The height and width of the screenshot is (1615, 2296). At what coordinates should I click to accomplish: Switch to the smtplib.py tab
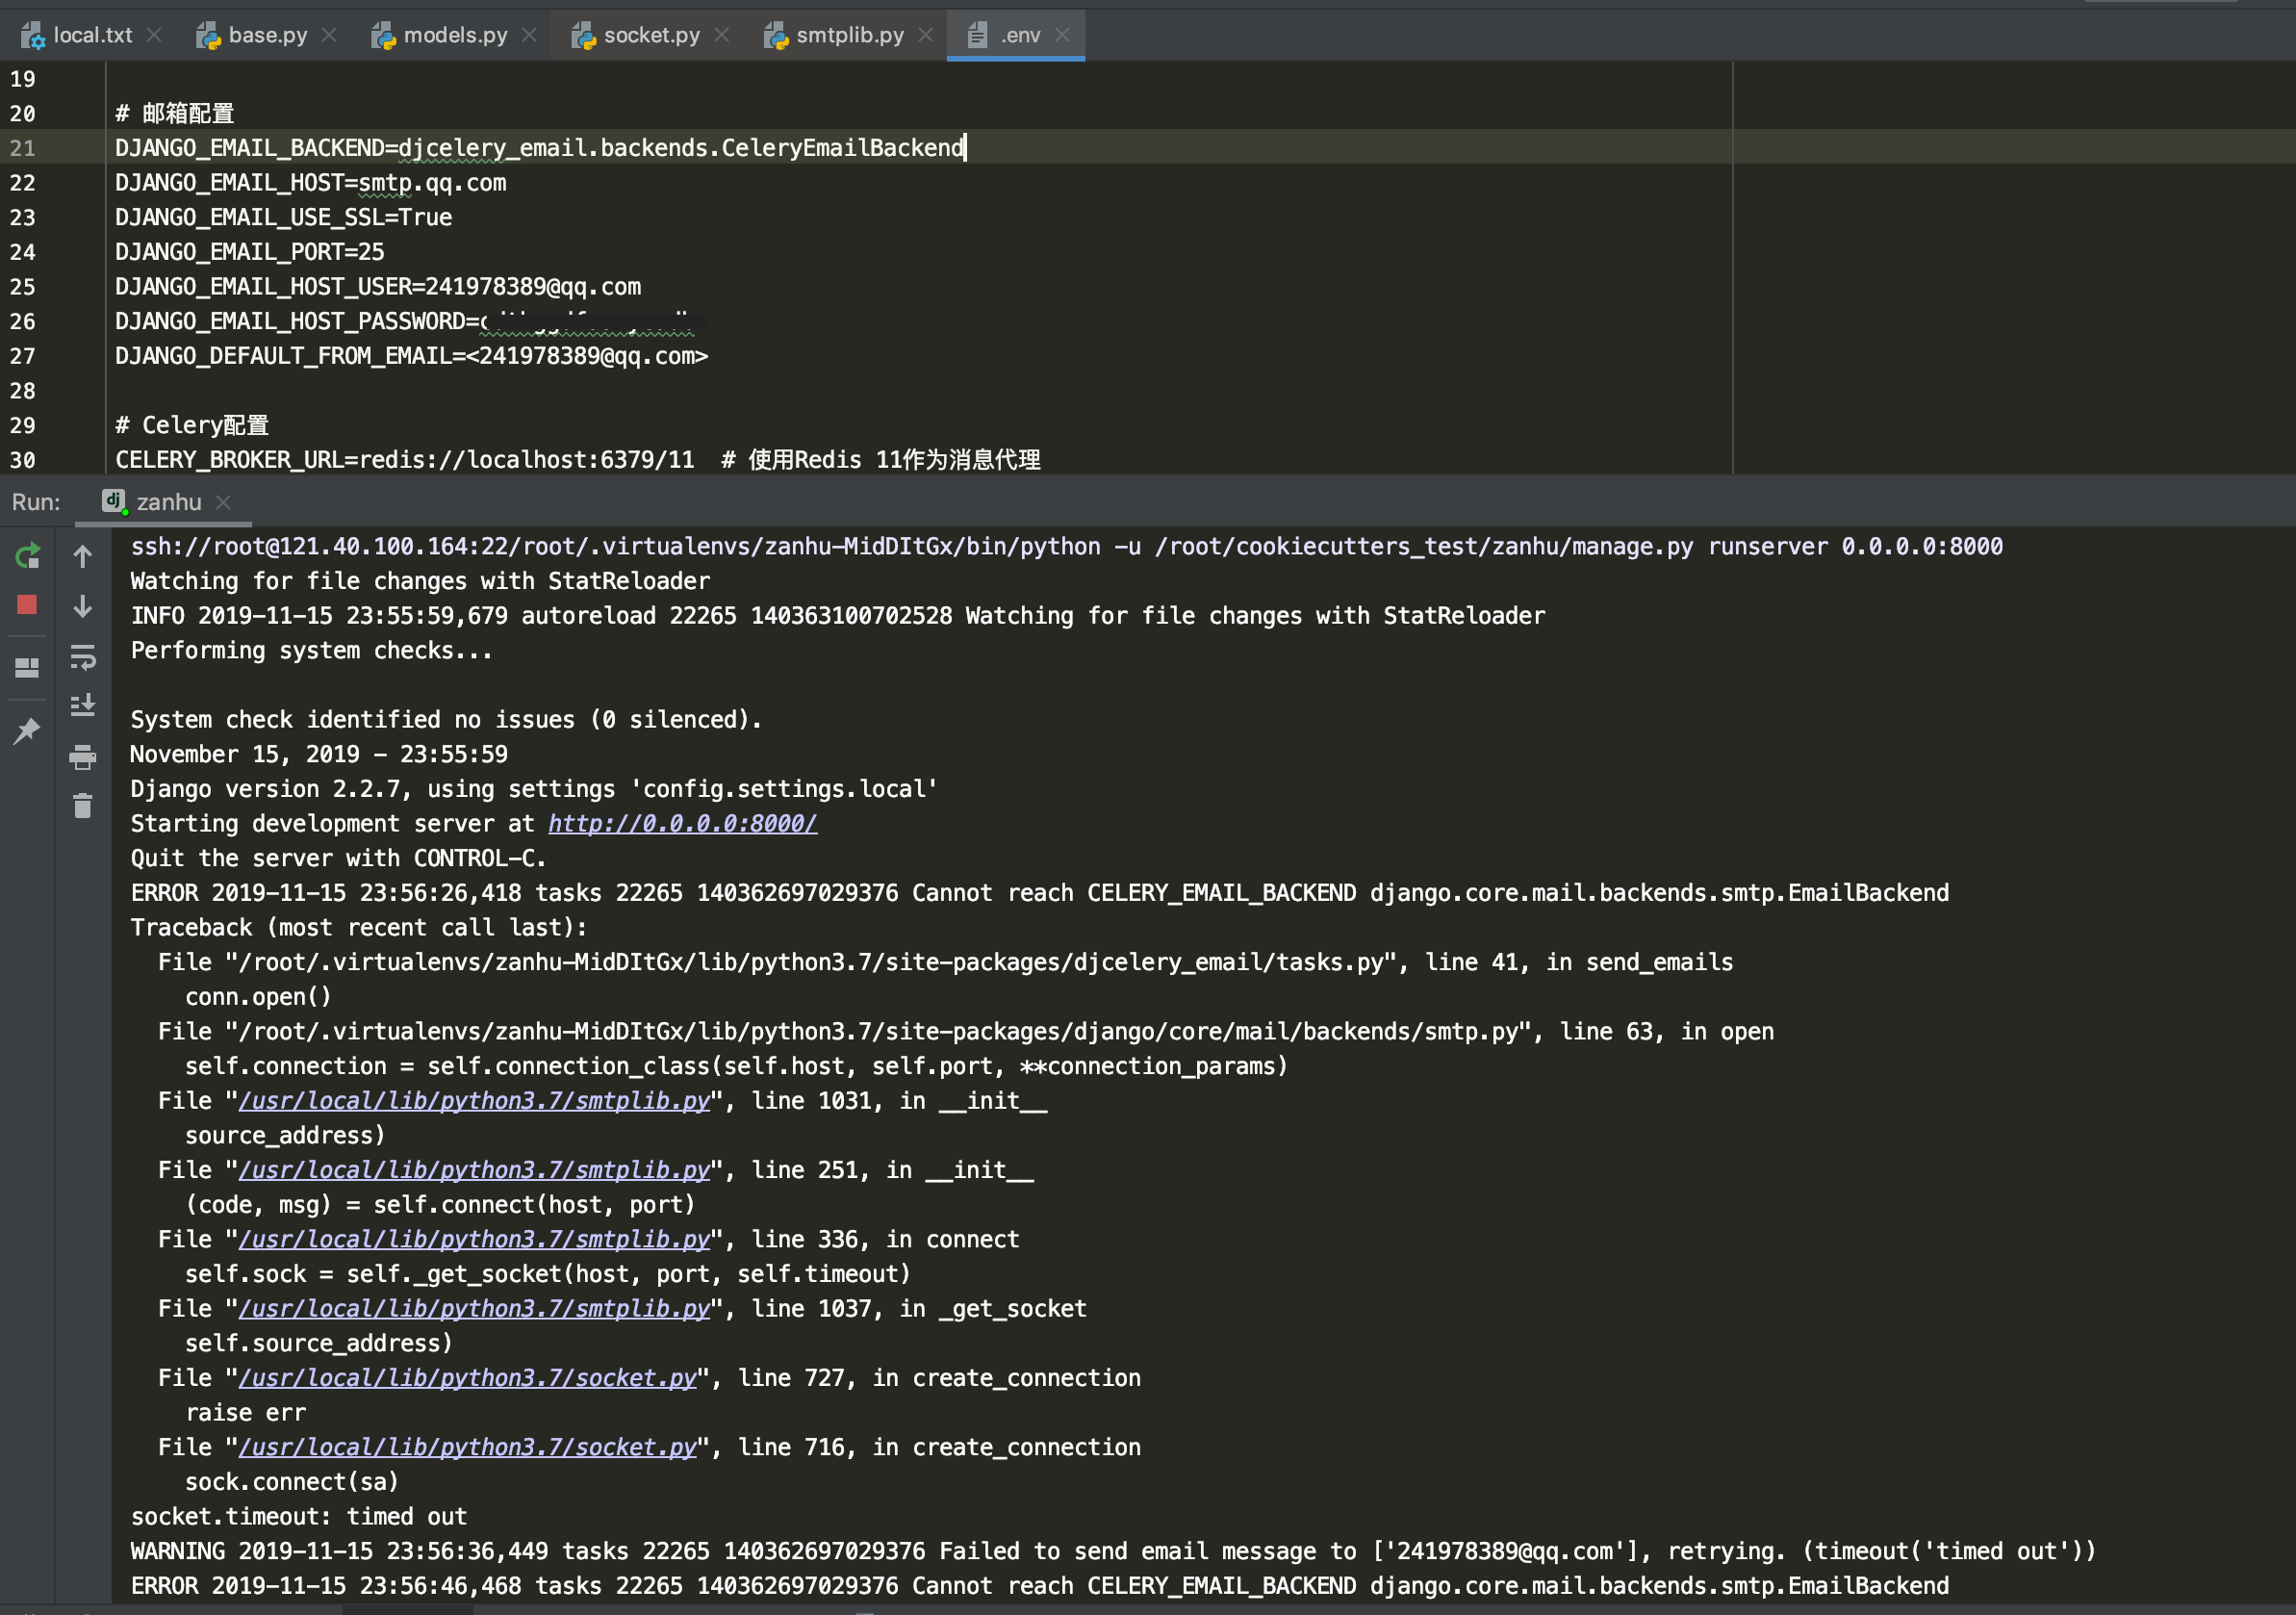click(849, 35)
